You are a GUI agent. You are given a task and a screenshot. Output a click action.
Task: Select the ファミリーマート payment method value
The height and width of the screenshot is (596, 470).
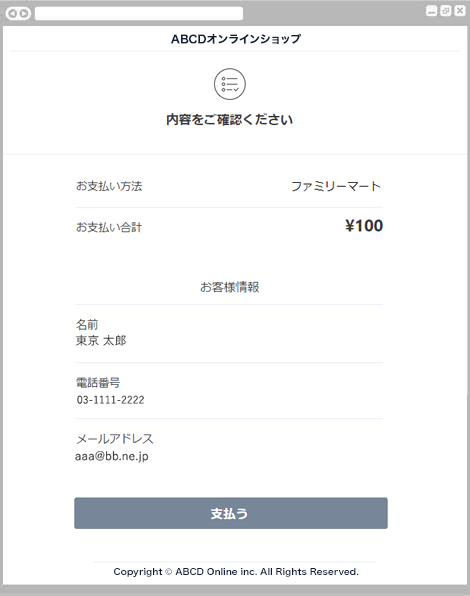tap(336, 186)
